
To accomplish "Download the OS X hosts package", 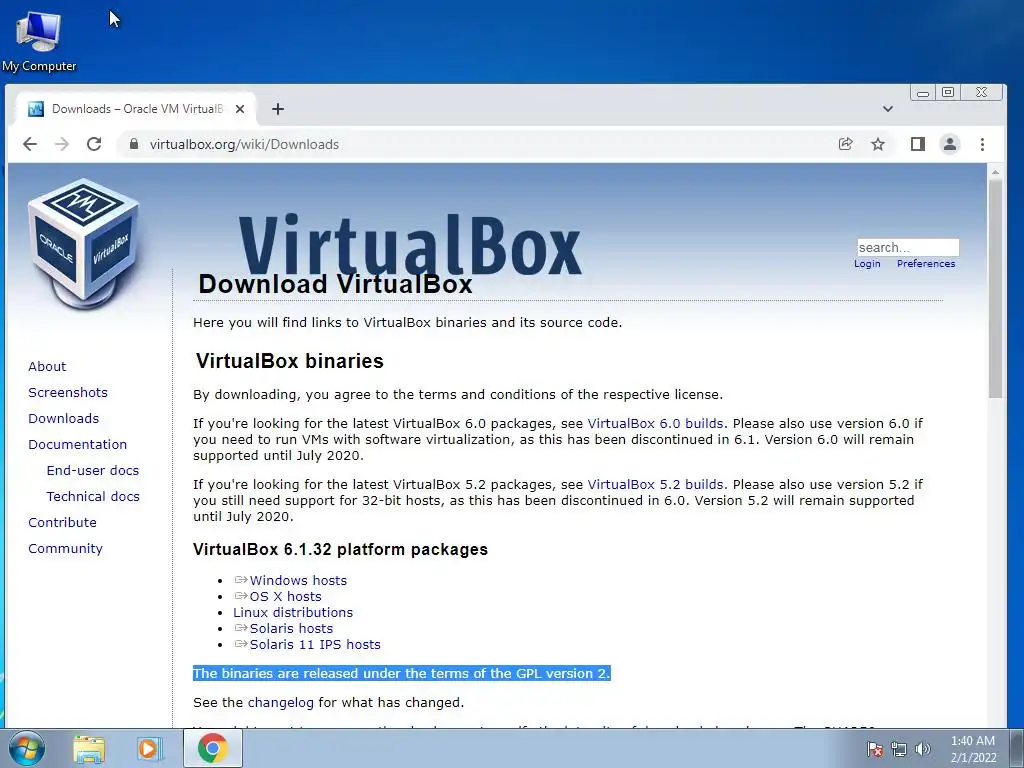I will tap(285, 596).
